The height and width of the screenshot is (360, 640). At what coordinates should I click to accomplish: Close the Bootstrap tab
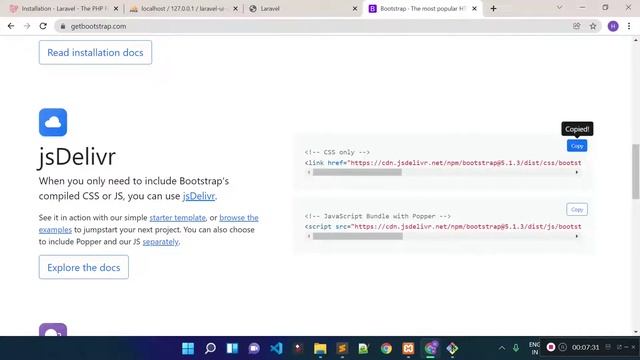tap(474, 9)
